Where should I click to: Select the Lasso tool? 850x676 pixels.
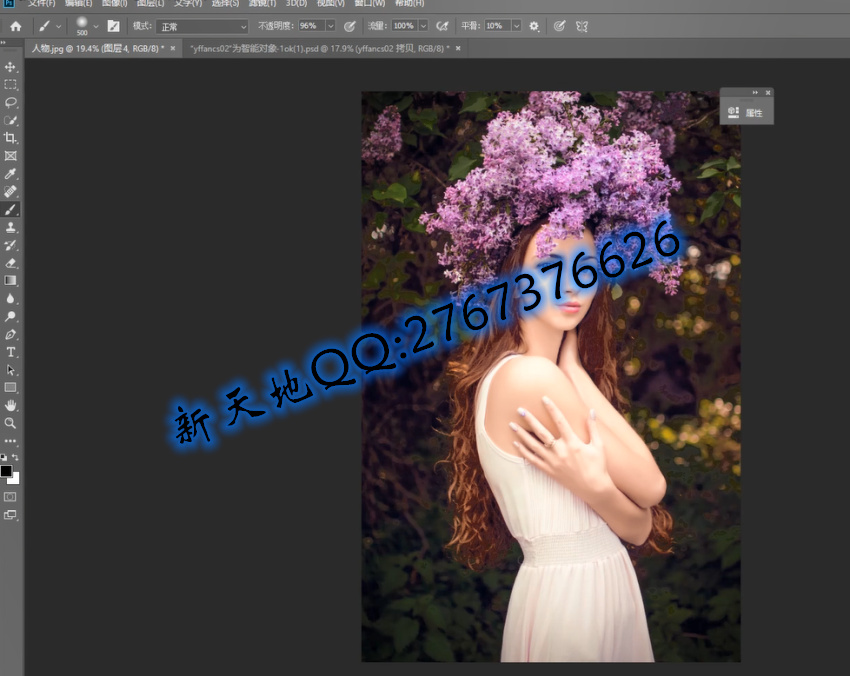coord(11,102)
